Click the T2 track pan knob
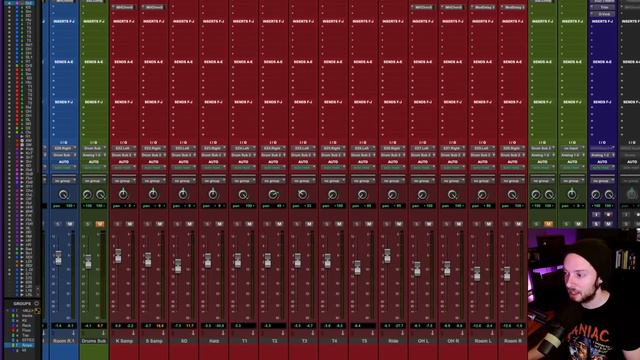The image size is (640, 360). [273, 195]
